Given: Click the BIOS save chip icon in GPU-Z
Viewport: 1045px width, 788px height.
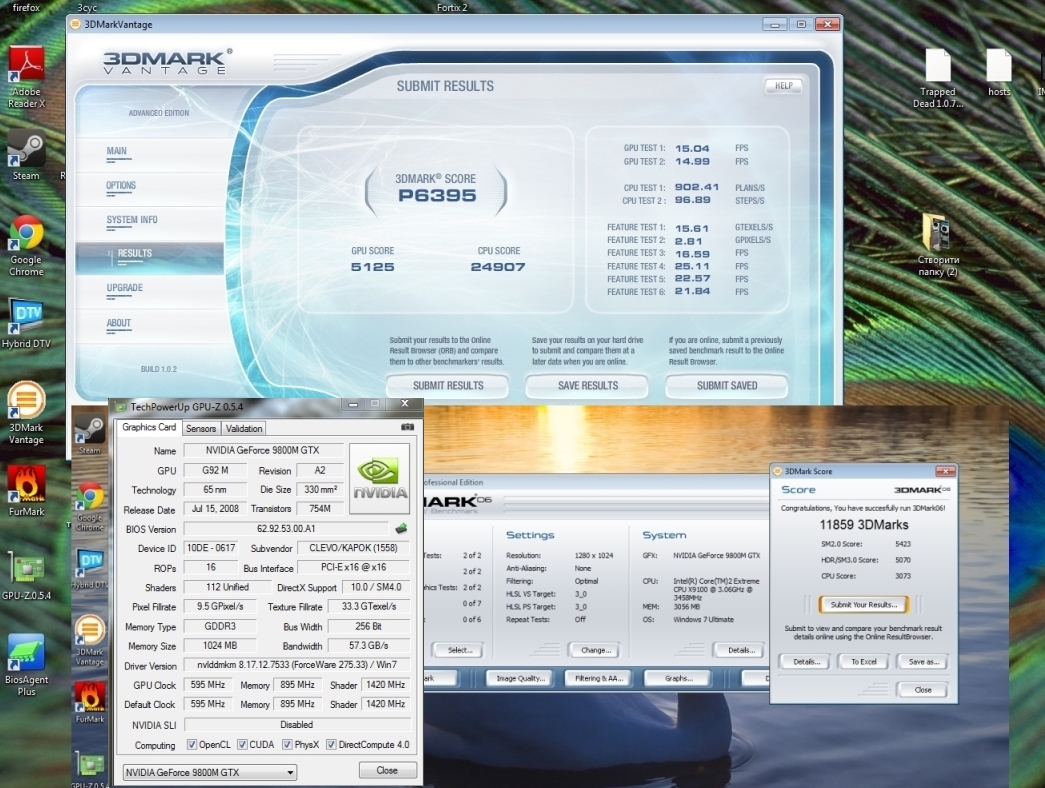Looking at the screenshot, I should [401, 529].
